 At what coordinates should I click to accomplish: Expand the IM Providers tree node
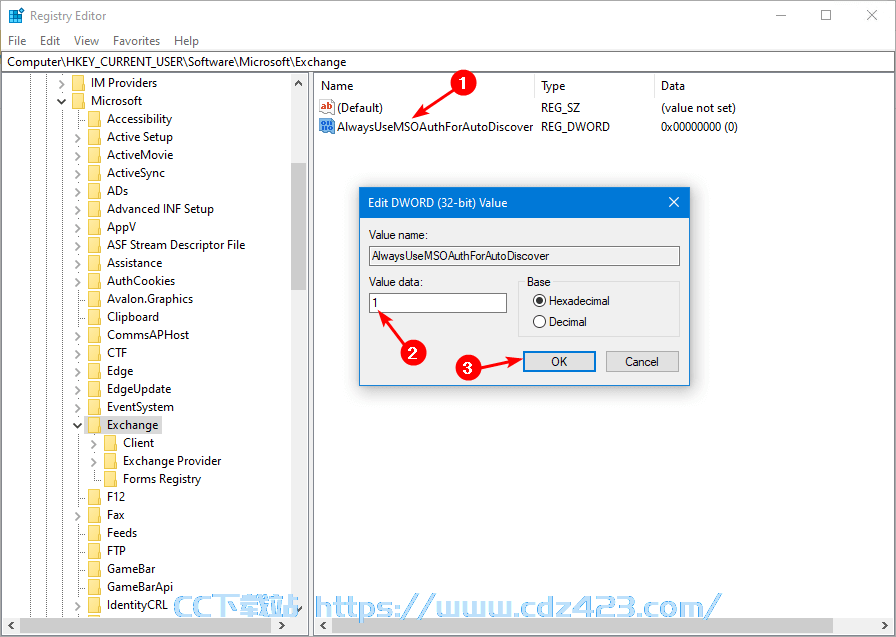coord(62,84)
